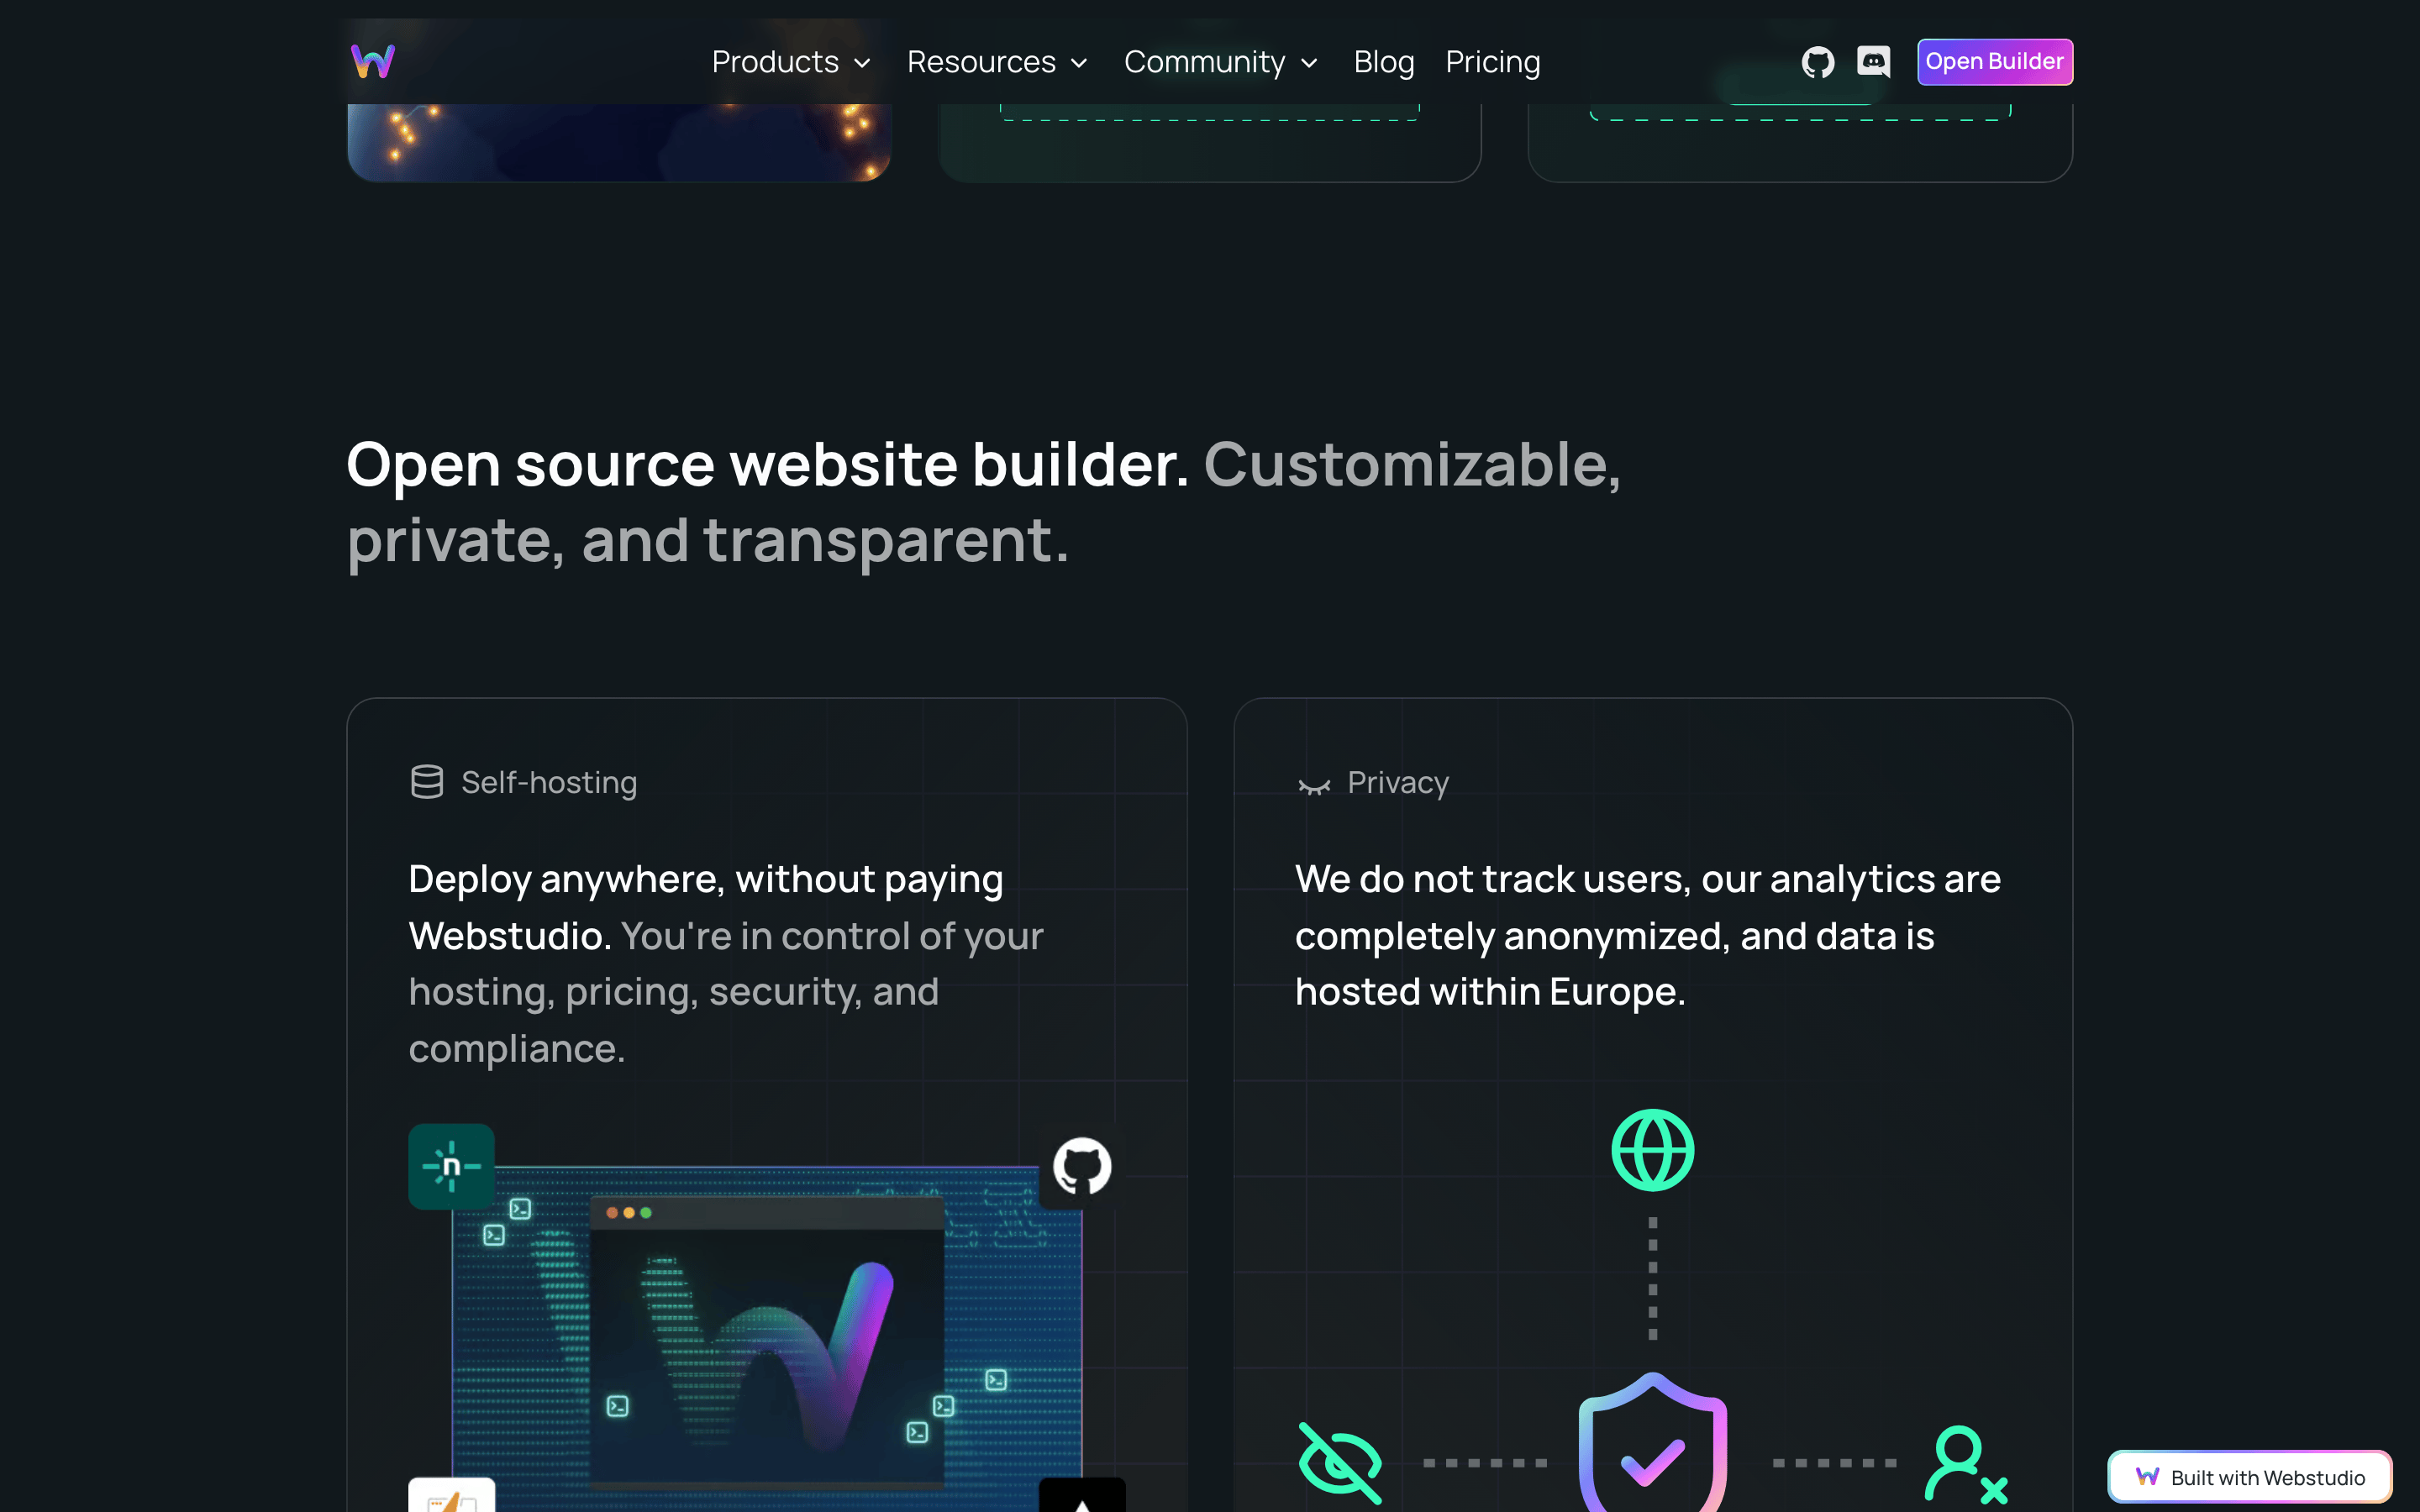Image resolution: width=2420 pixels, height=1512 pixels.
Task: Open the GitHub icon link in navbar
Action: point(1817,62)
